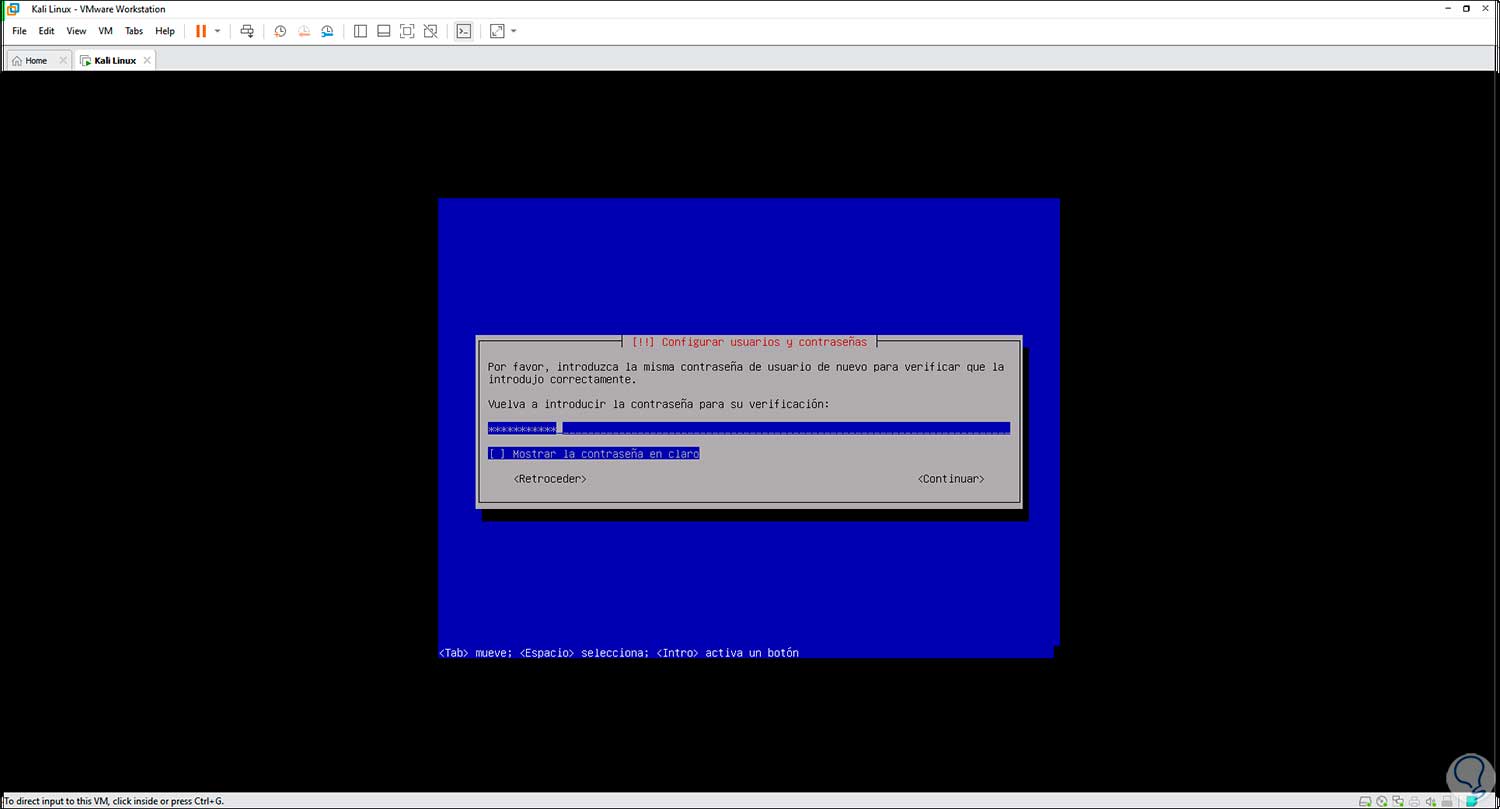Enter full screen mode

pyautogui.click(x=407, y=31)
